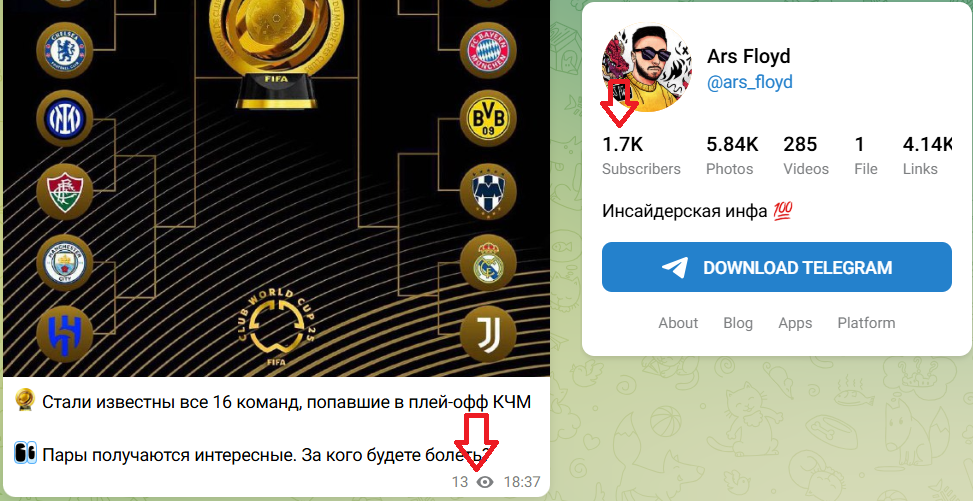Click the post views eye icon

[485, 482]
